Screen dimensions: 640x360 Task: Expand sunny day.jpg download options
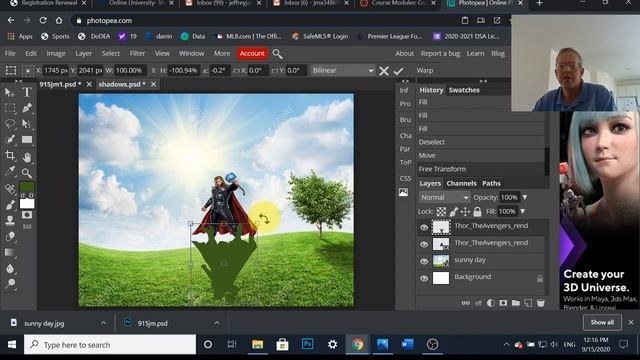[x=103, y=323]
